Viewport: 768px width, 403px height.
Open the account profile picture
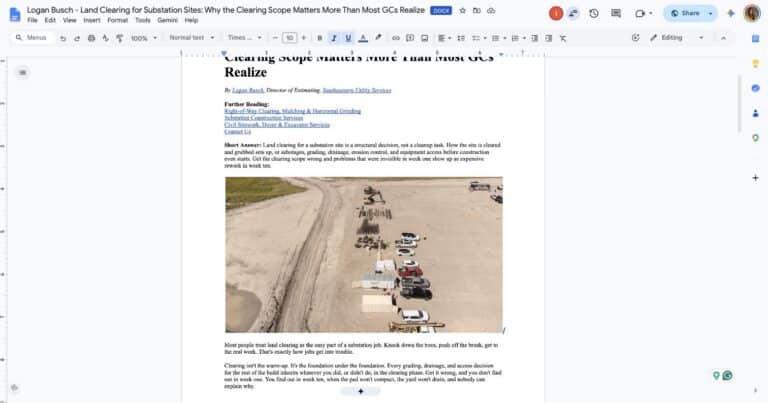[x=752, y=13]
